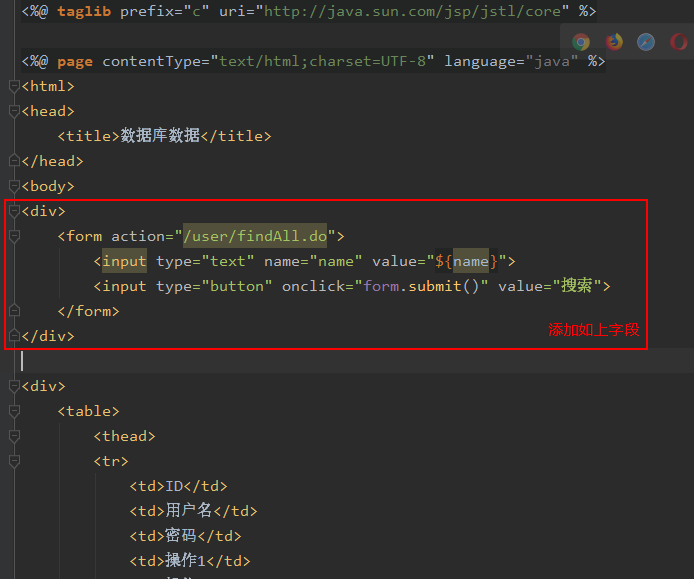
Task: Collapse the closing </head> fold marker
Action: tap(14, 161)
